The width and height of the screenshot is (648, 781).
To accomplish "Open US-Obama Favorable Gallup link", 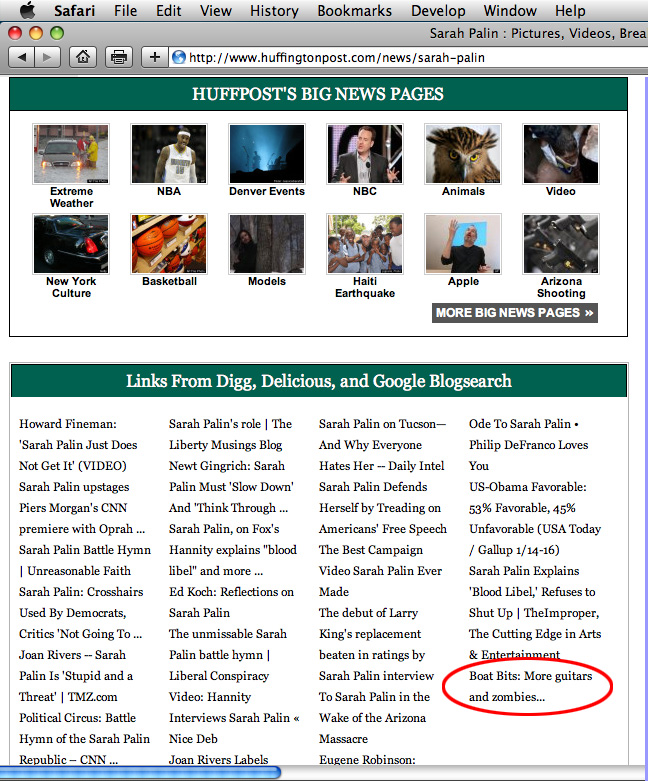I will 534,518.
